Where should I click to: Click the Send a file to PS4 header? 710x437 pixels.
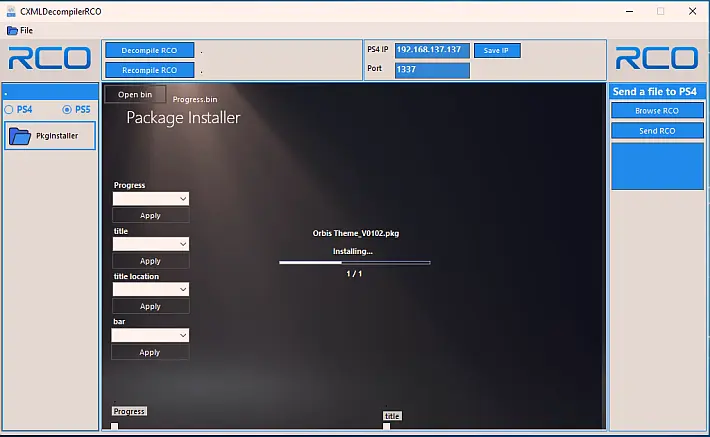655,91
